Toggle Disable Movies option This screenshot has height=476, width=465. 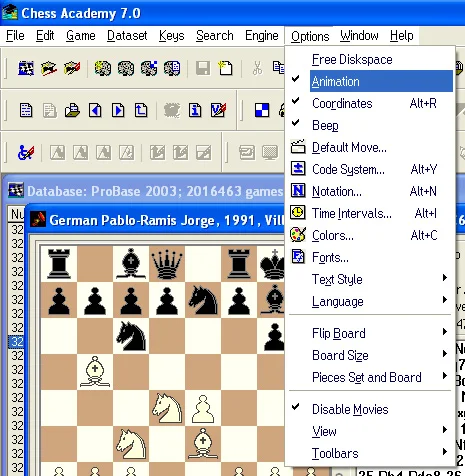370,409
